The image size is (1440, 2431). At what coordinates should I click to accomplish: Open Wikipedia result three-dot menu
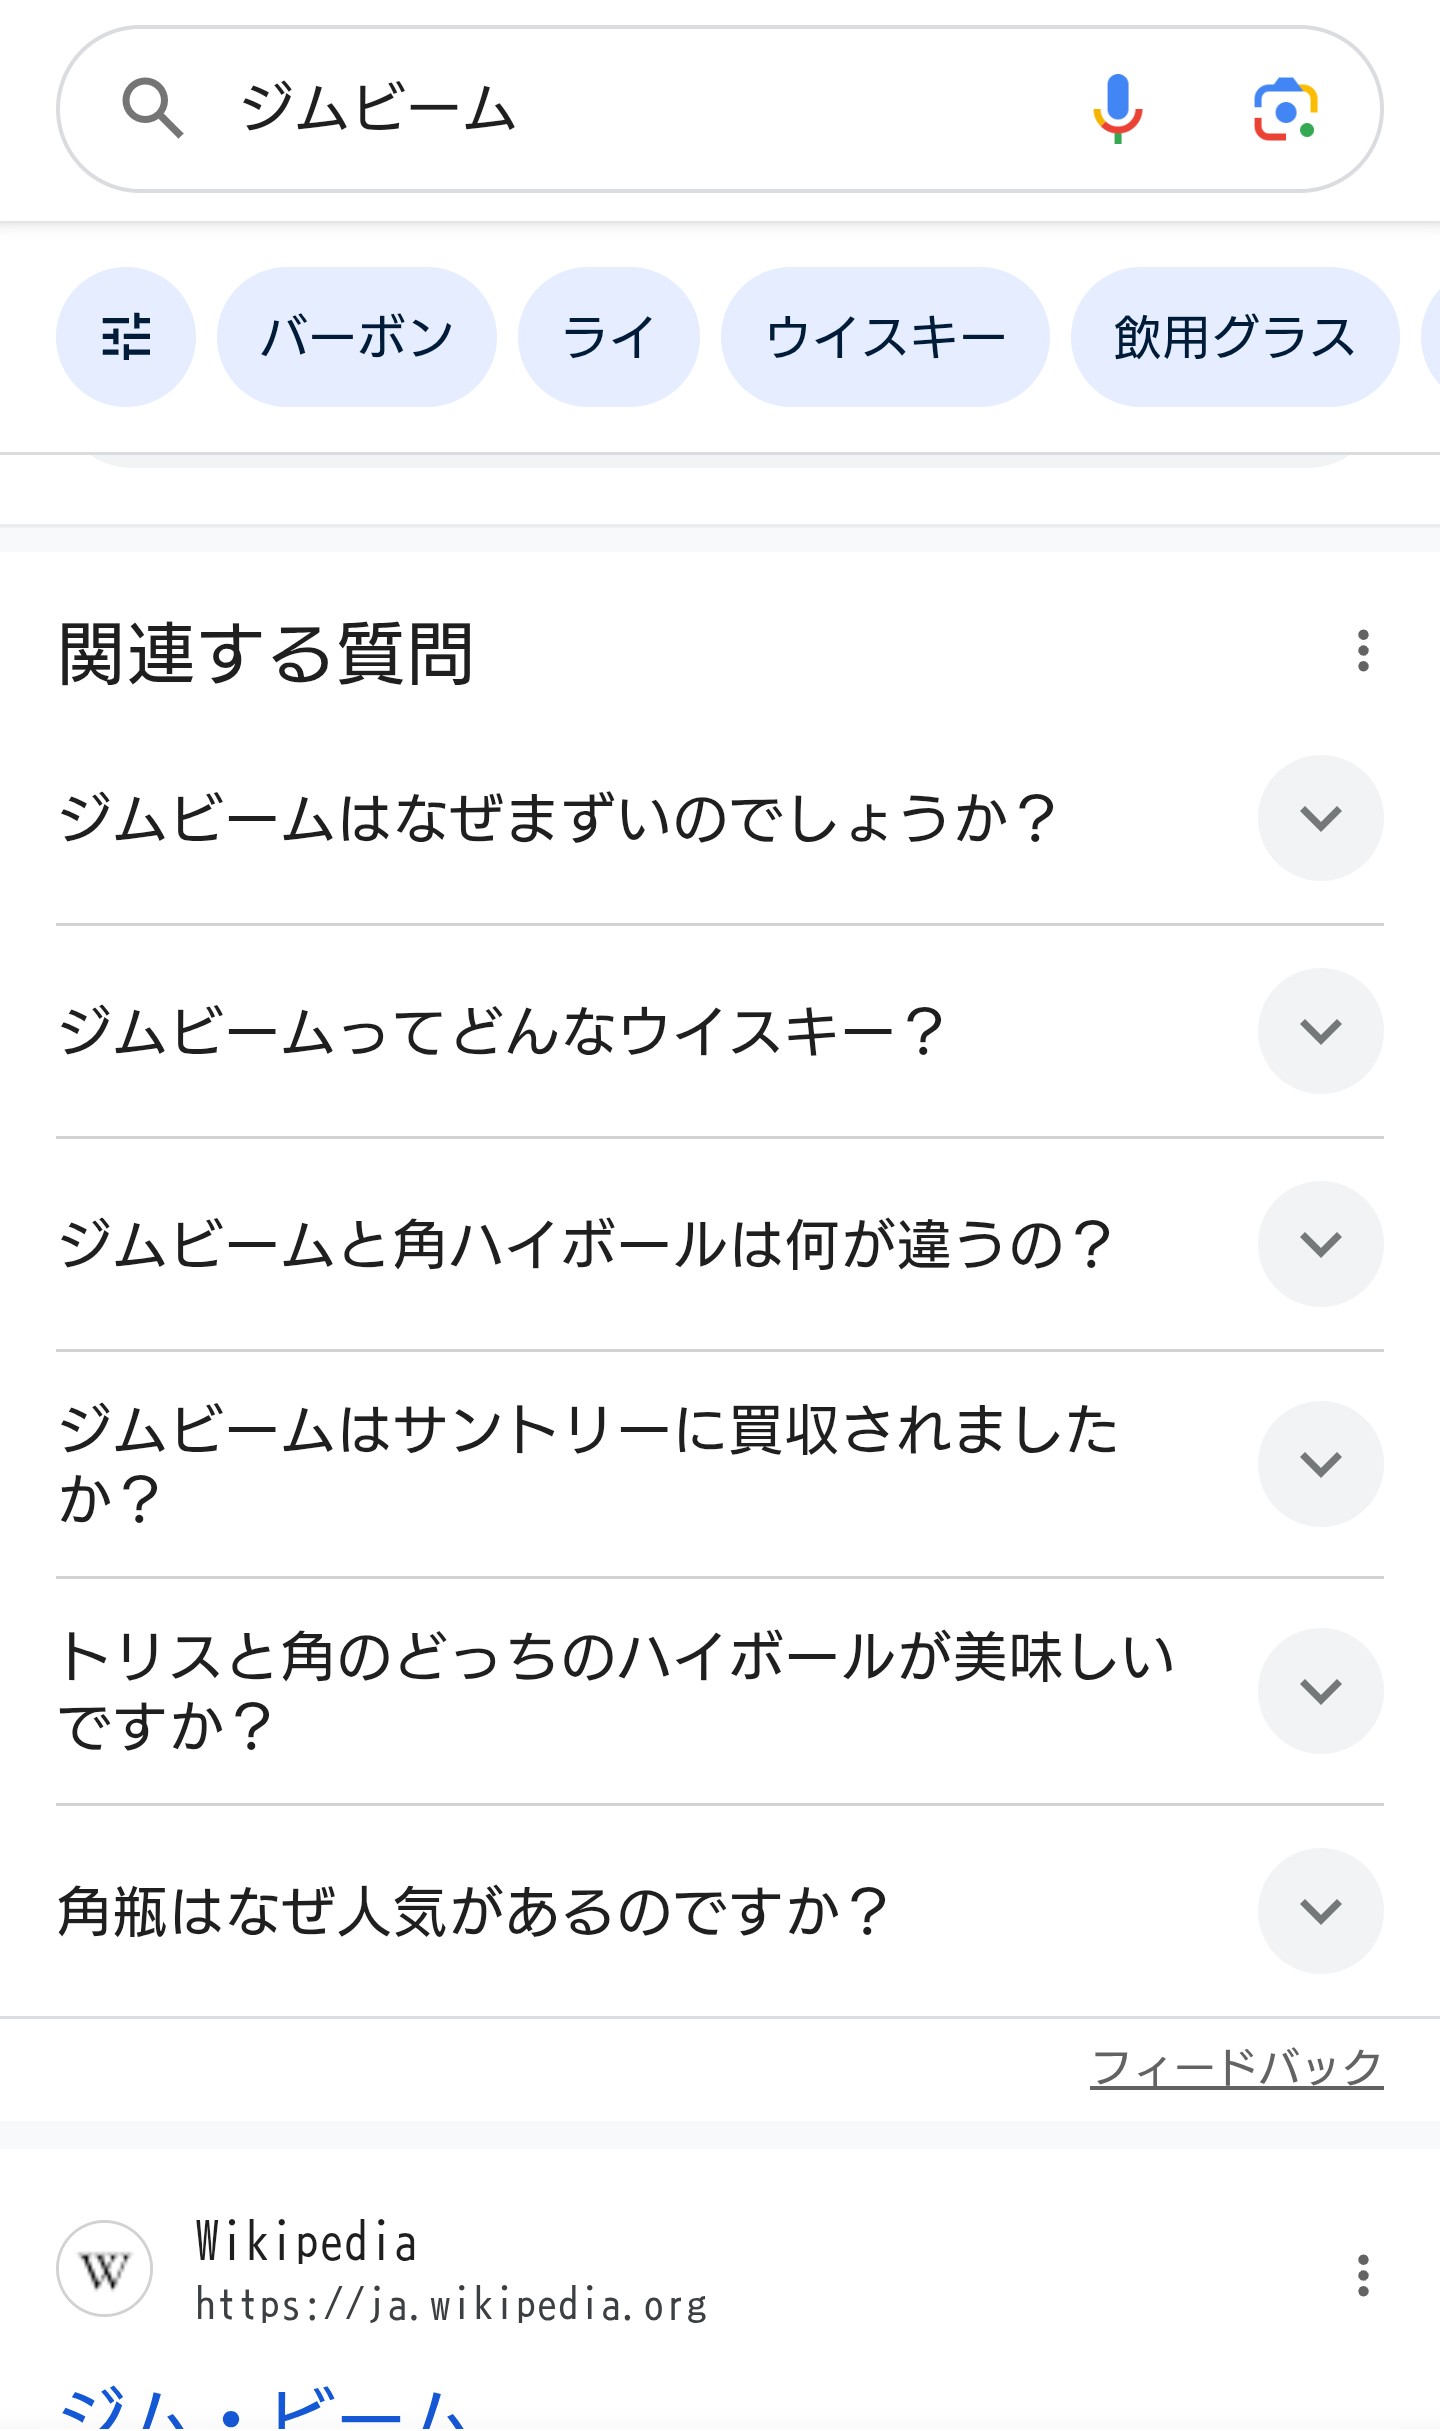tap(1362, 2275)
